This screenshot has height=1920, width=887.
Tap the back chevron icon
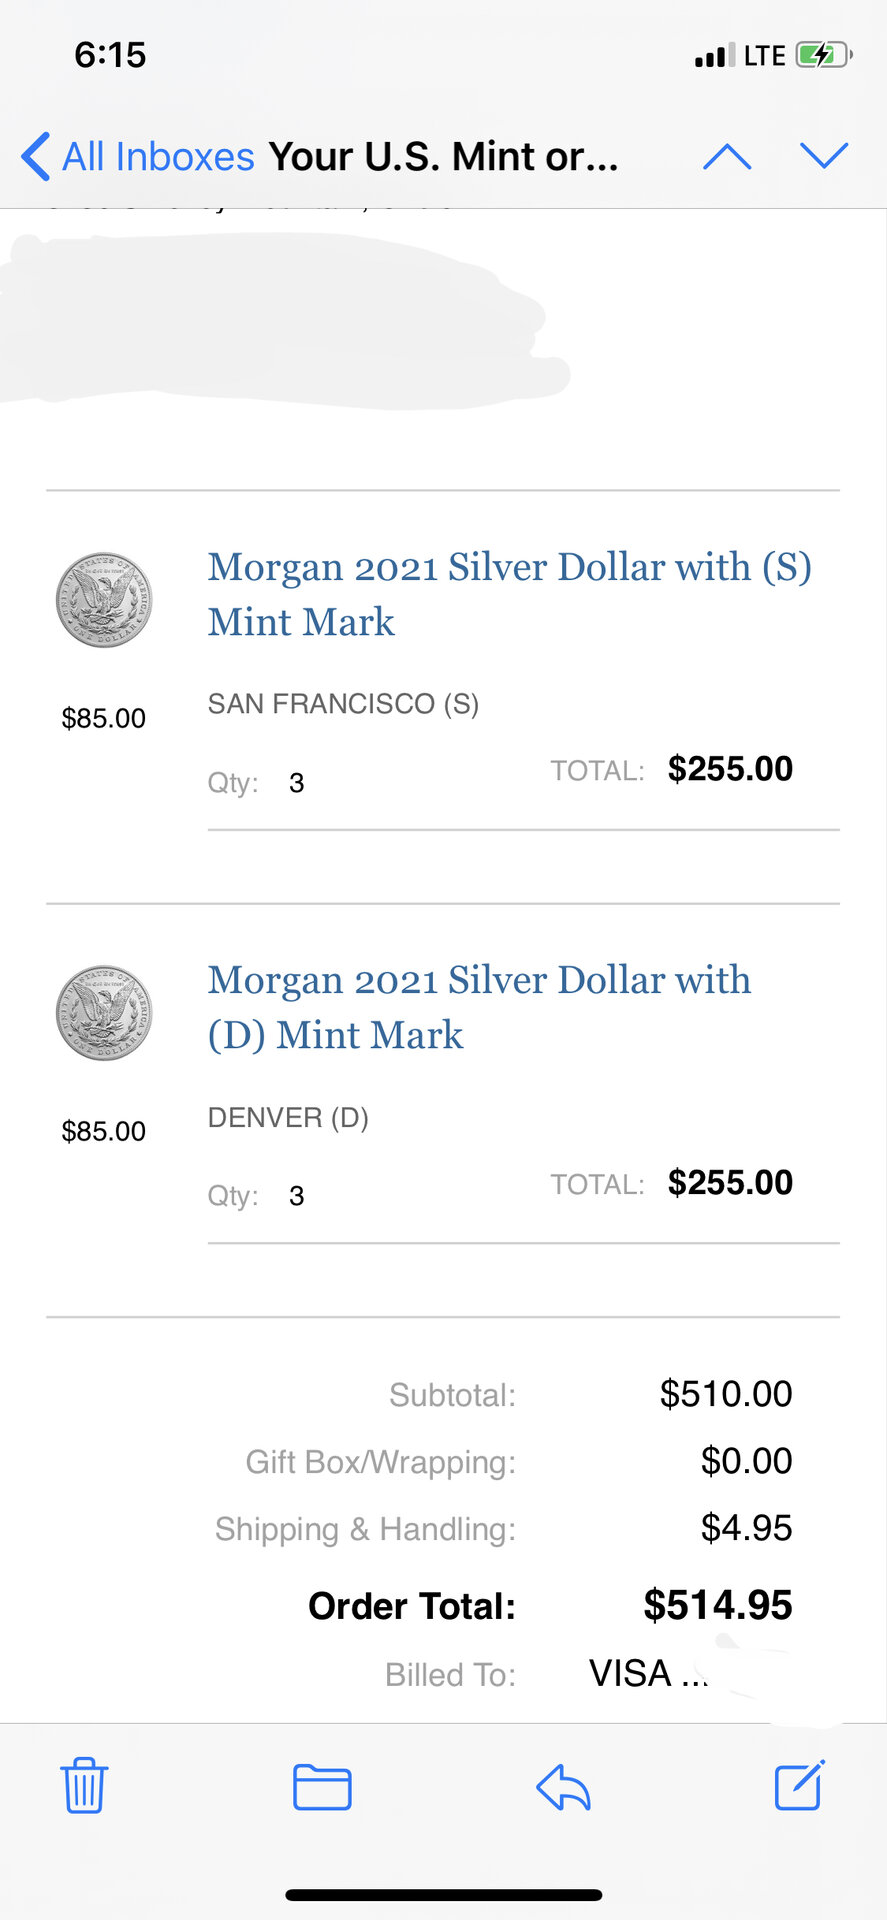(x=36, y=157)
